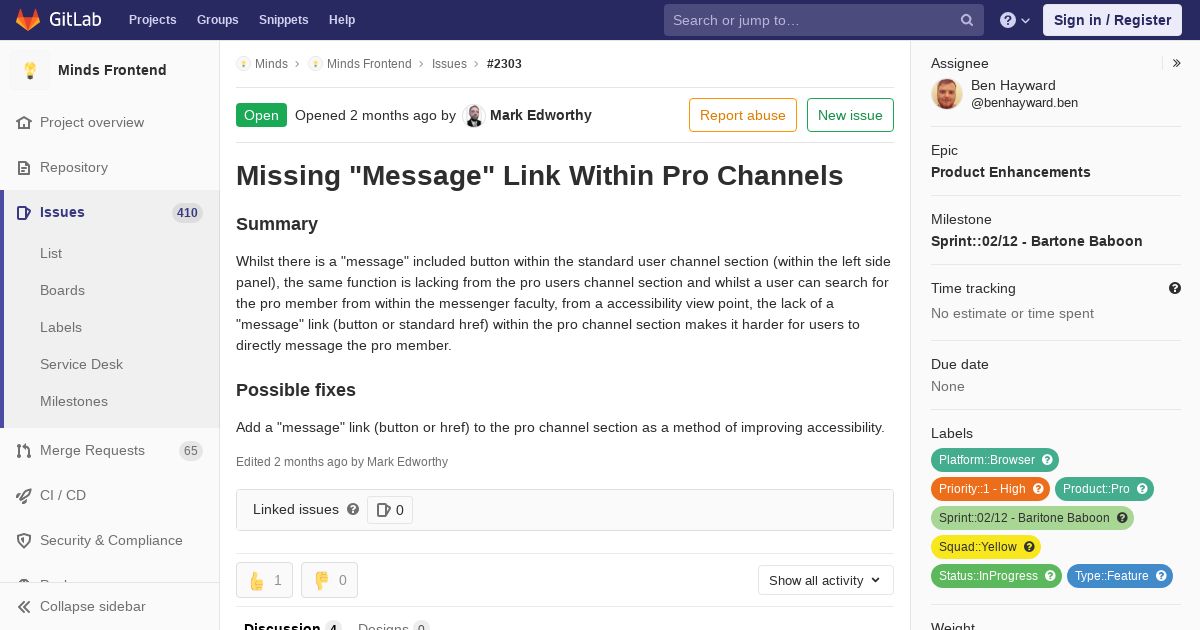Click the Linked issues help icon
This screenshot has width=1200, height=630.
pyautogui.click(x=353, y=509)
